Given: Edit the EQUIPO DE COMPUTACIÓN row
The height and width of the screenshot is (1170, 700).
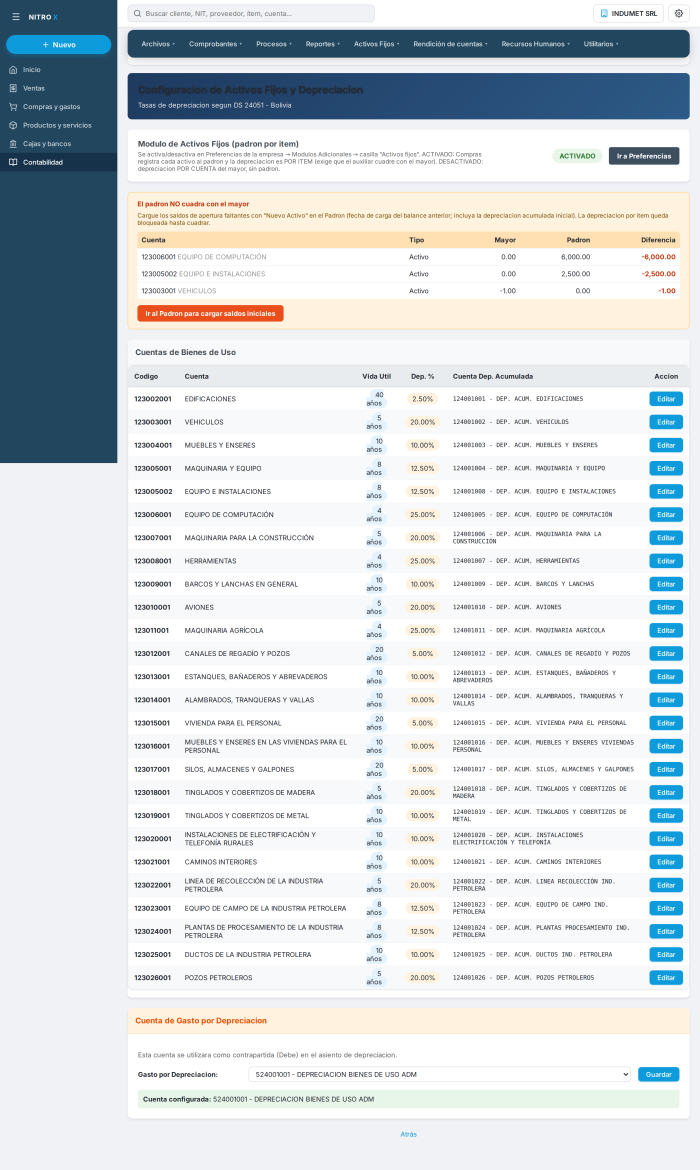Looking at the screenshot, I should click(666, 515).
